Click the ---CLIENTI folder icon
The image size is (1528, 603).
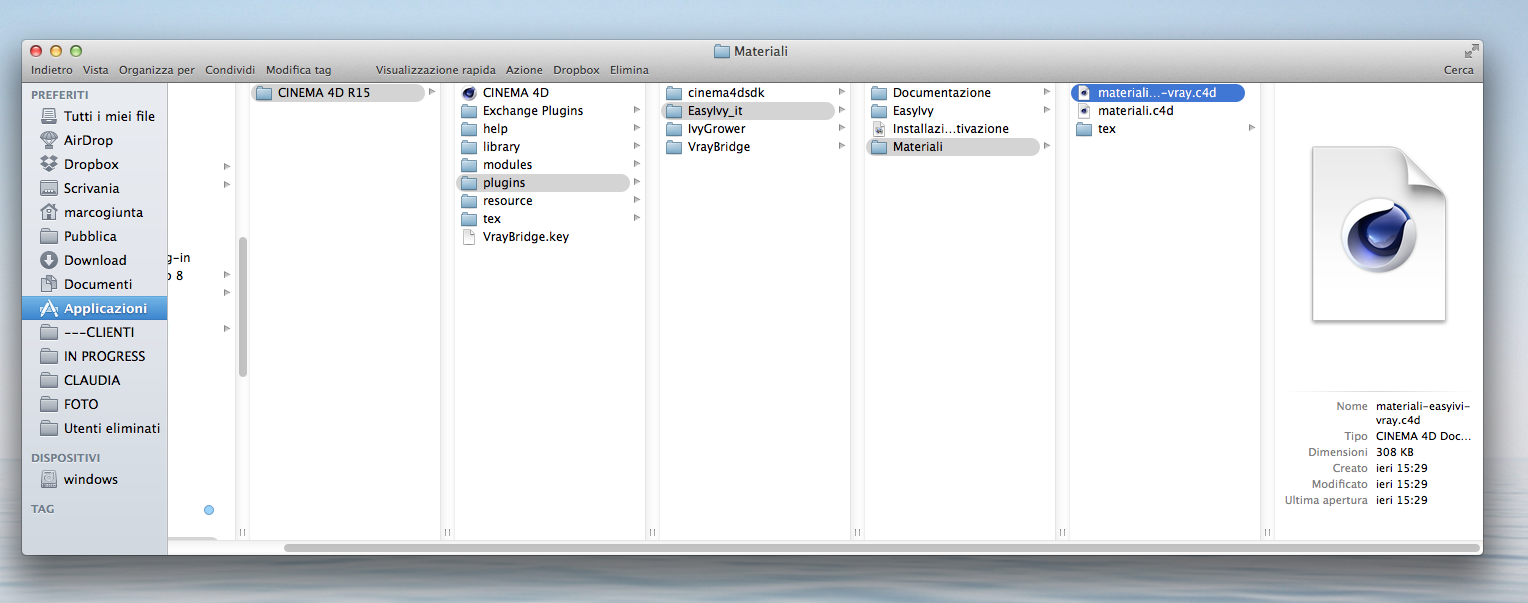pyautogui.click(x=48, y=332)
